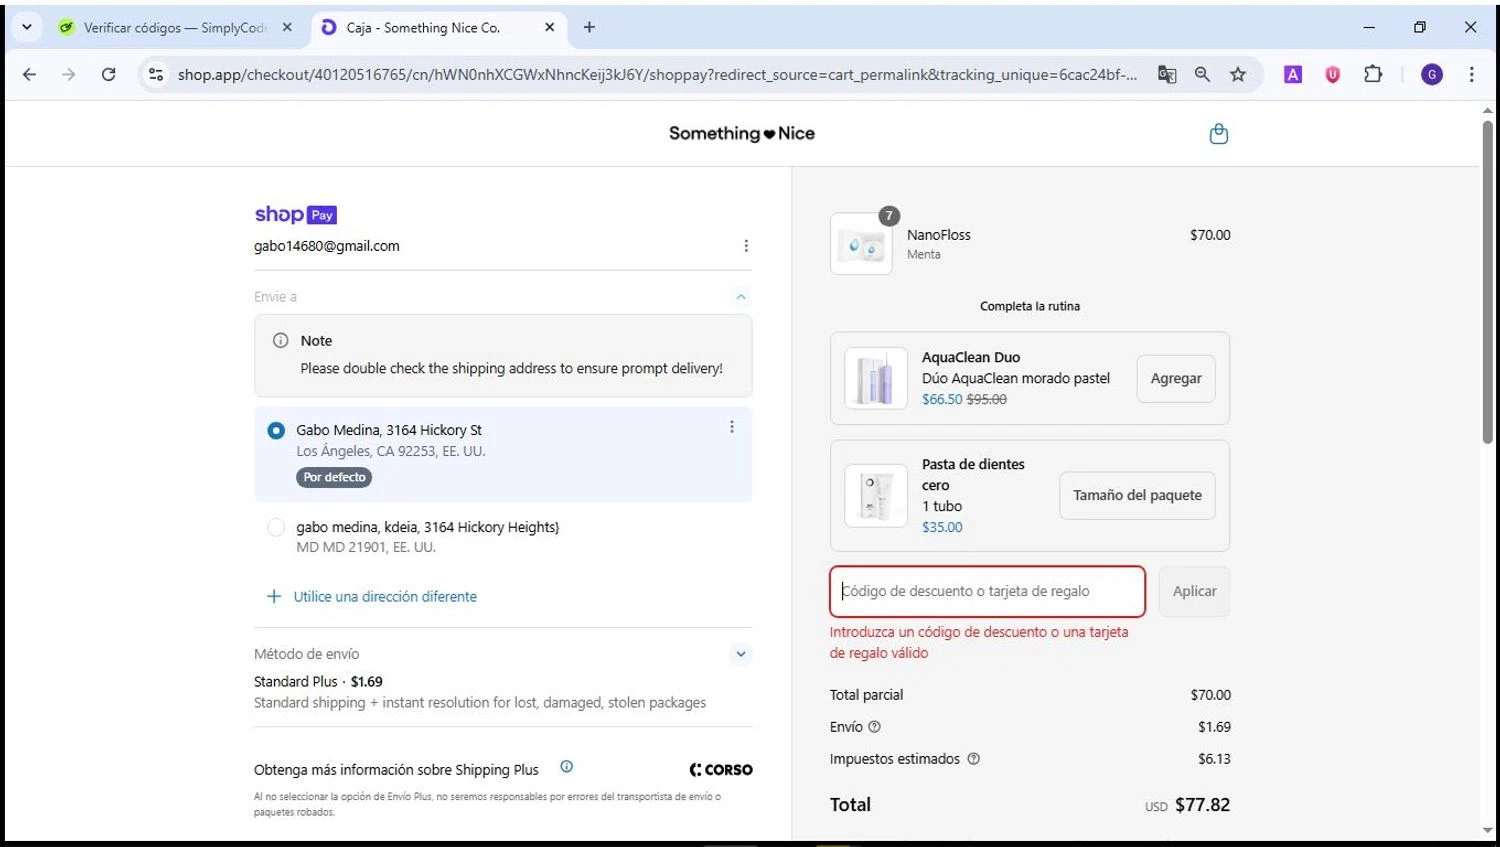Click the discount code input field
The width and height of the screenshot is (1500, 847).
pos(987,591)
